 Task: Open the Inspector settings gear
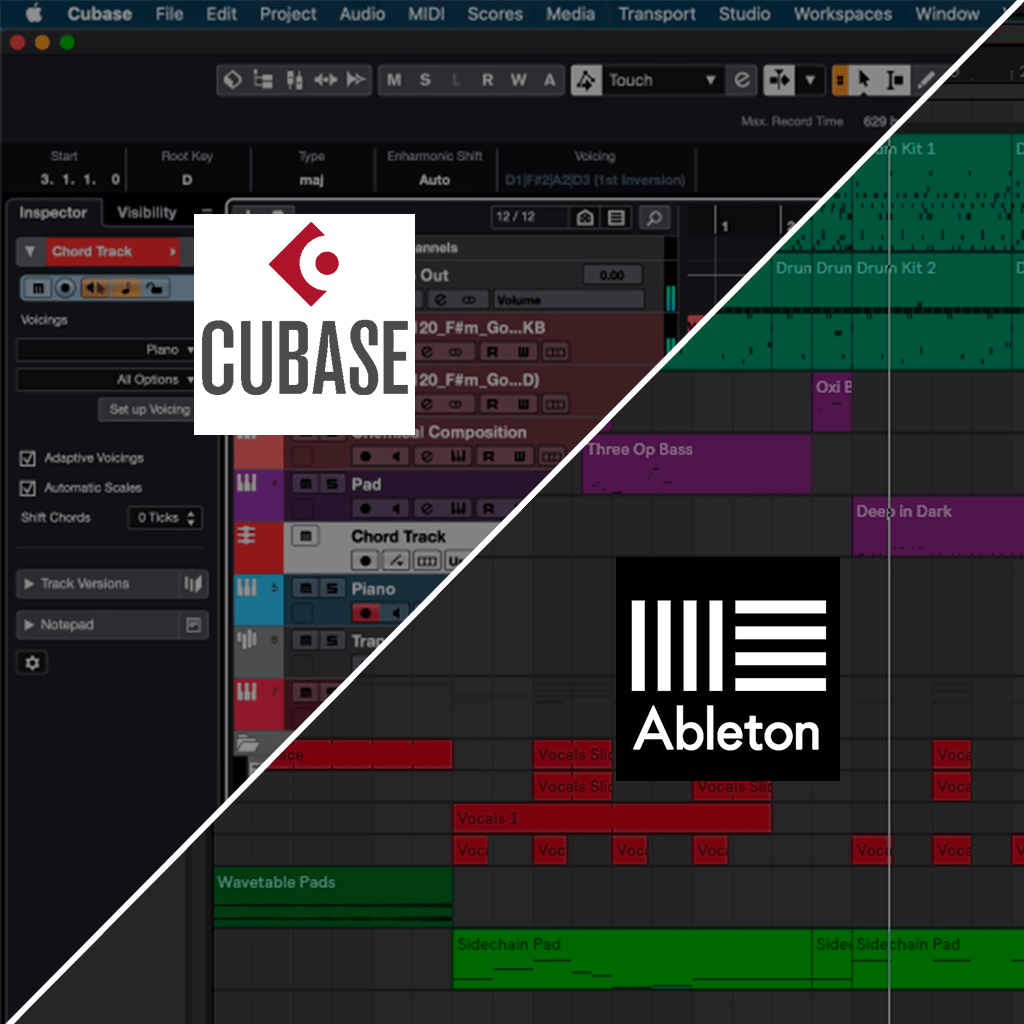pyautogui.click(x=32, y=663)
